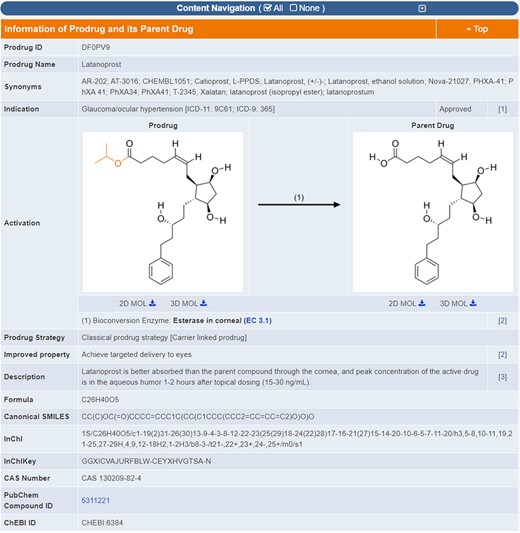Select the InChIKey GGXICVAJURFBLW-CEYXHVGTSA-N
The height and width of the screenshot is (533, 520).
[146, 461]
